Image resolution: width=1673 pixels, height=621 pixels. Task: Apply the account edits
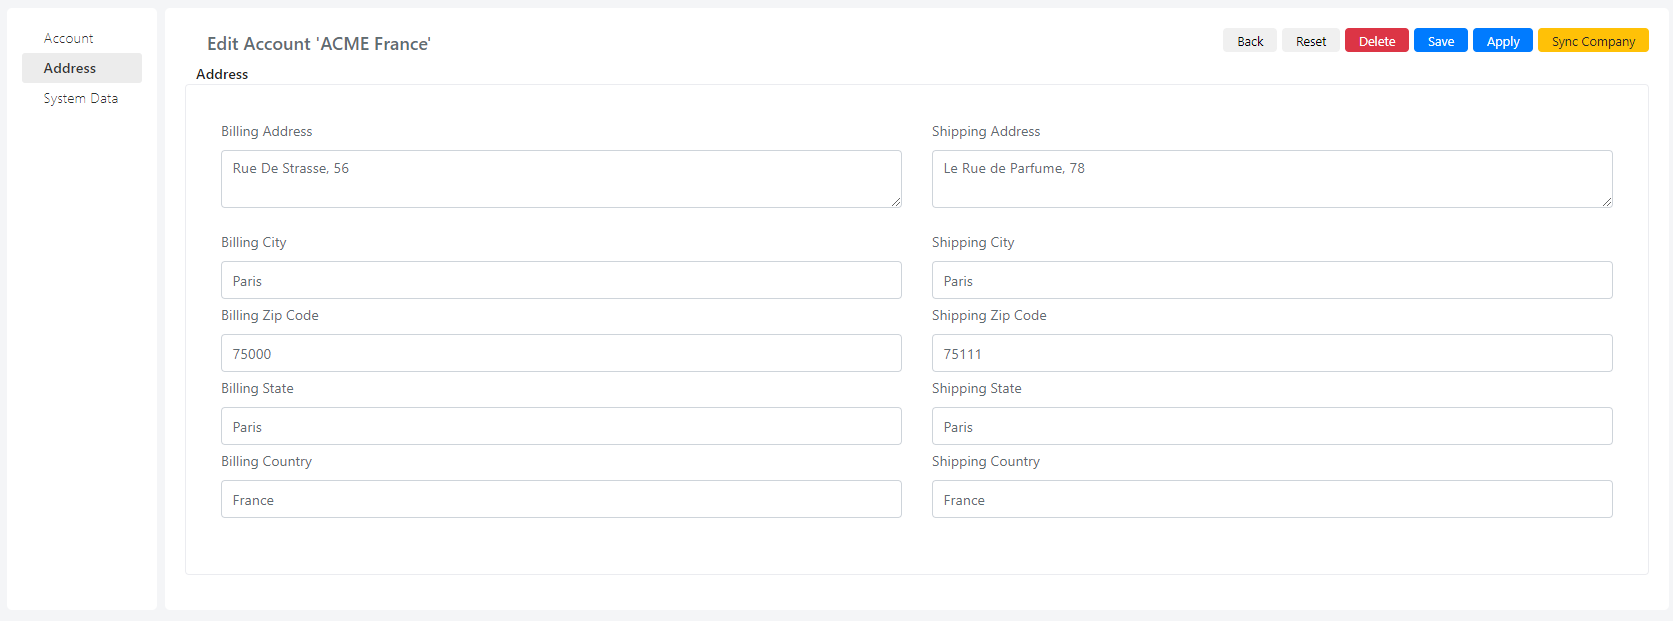point(1503,41)
